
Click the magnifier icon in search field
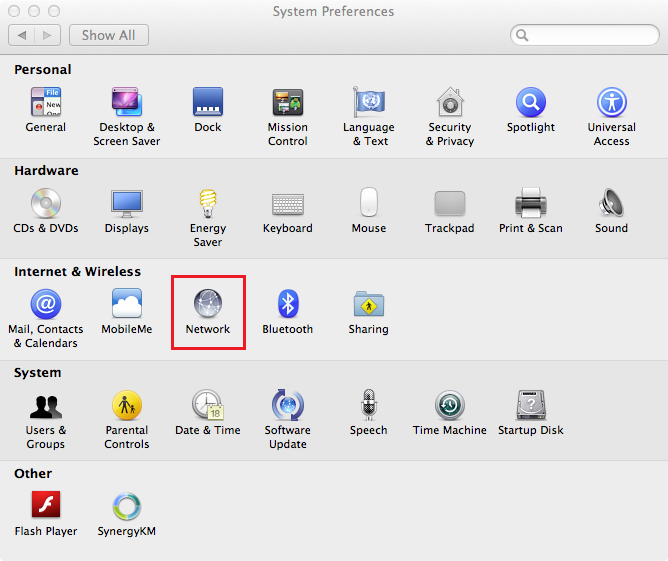point(522,35)
